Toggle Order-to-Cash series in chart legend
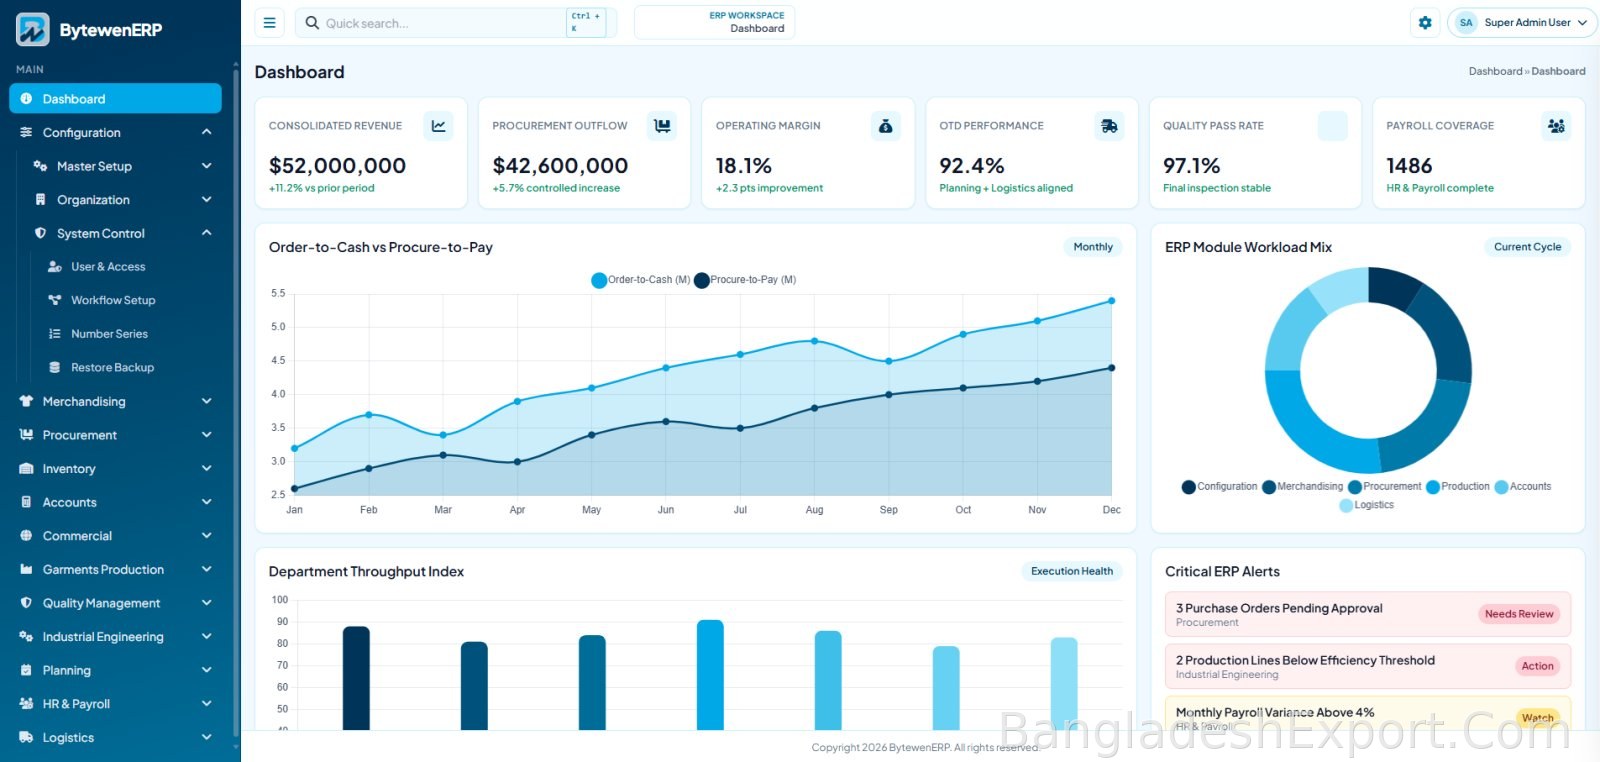The height and width of the screenshot is (762, 1600). [x=640, y=280]
